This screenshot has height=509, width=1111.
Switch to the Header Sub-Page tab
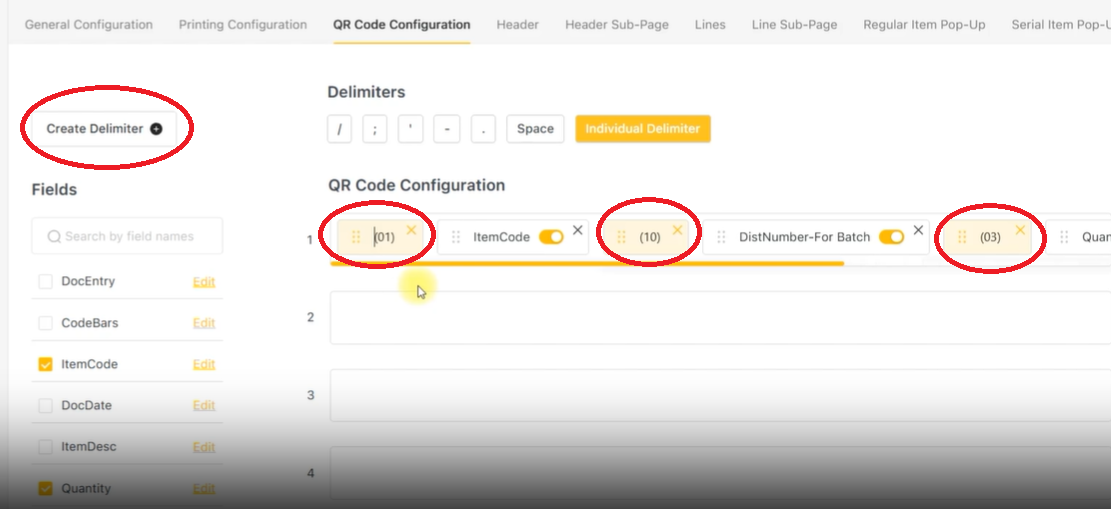tap(617, 24)
